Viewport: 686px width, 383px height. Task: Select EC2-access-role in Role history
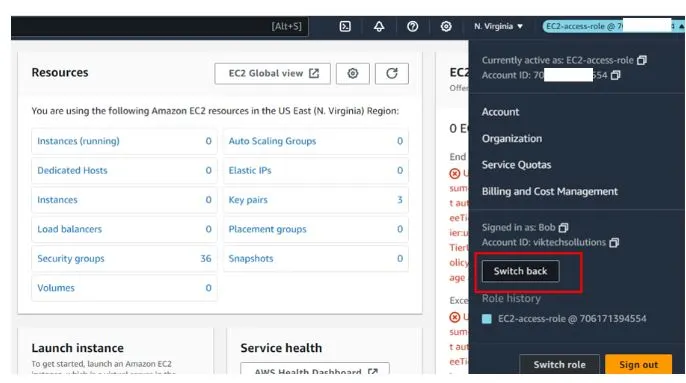572,319
